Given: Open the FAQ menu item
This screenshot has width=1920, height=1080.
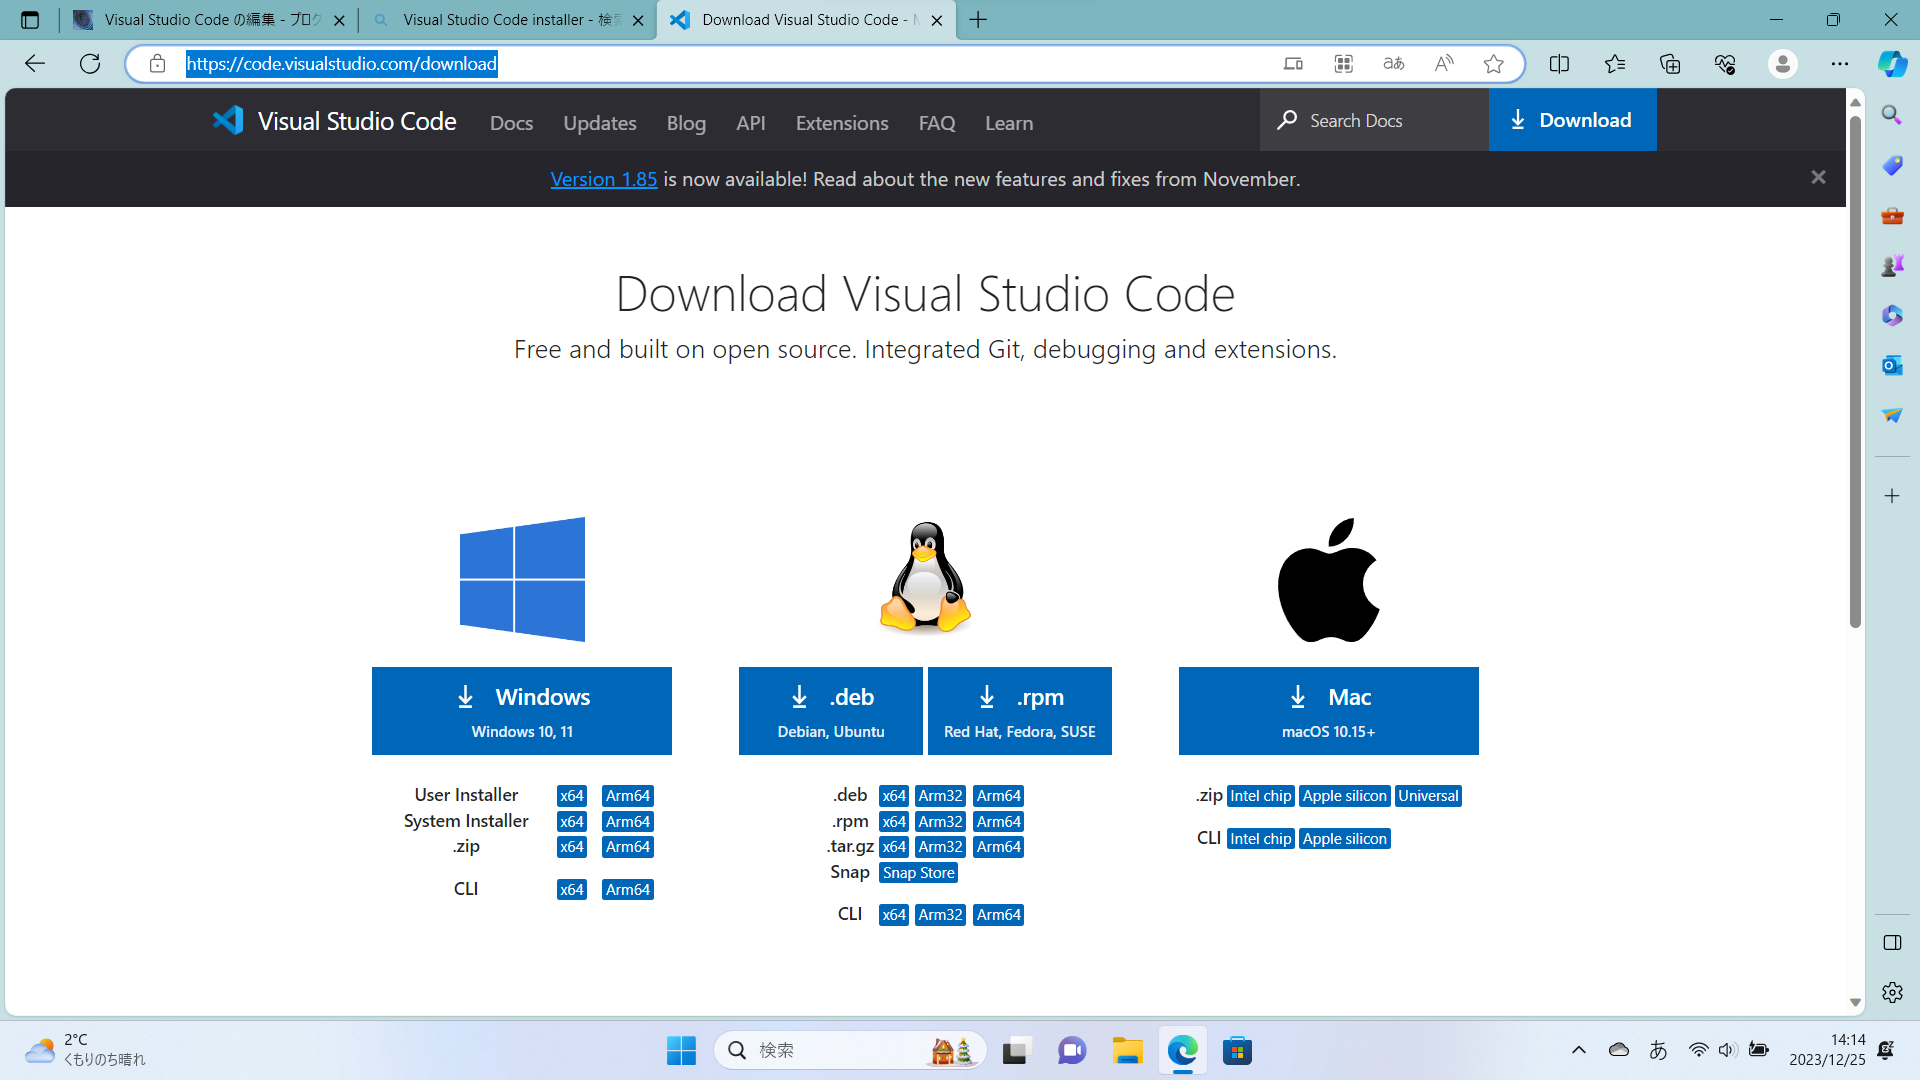Looking at the screenshot, I should coord(937,123).
